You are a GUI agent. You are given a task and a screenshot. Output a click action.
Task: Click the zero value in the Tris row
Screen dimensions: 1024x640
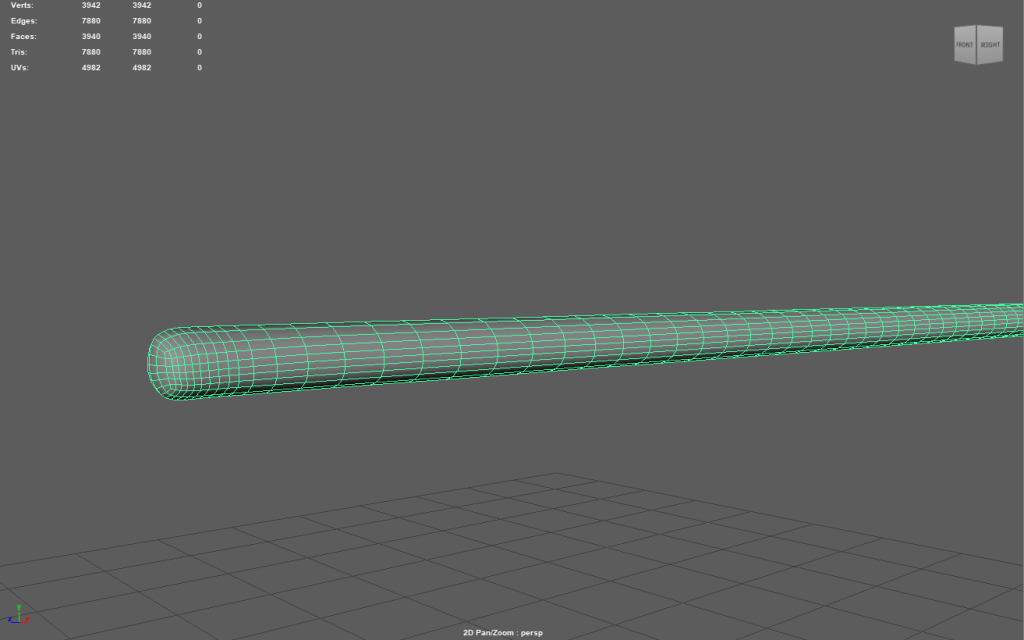click(199, 52)
